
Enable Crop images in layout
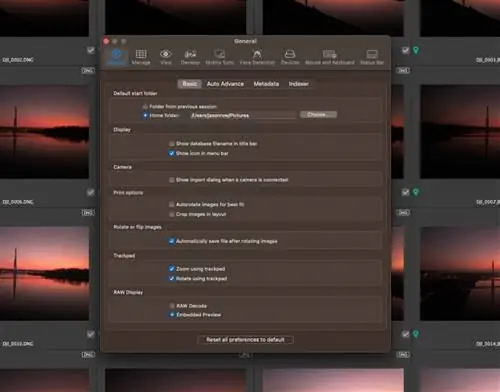[x=172, y=214]
